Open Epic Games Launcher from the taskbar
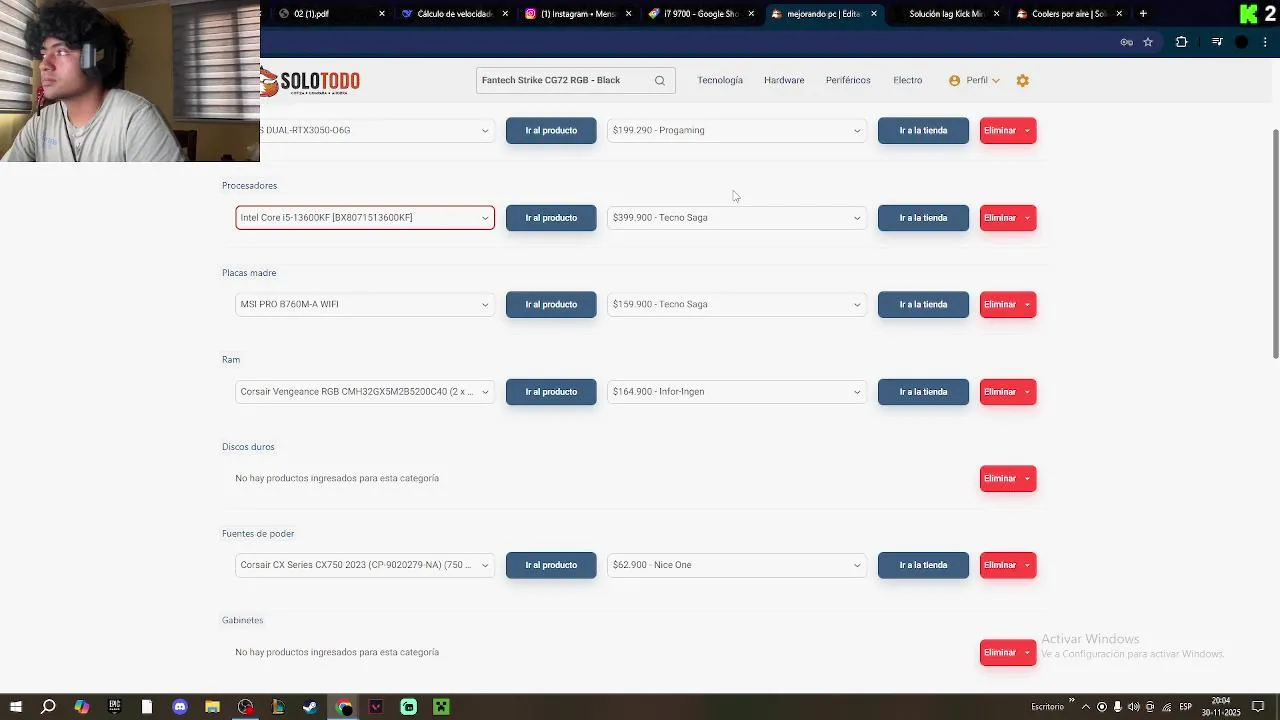The height and width of the screenshot is (720, 1280). [114, 707]
